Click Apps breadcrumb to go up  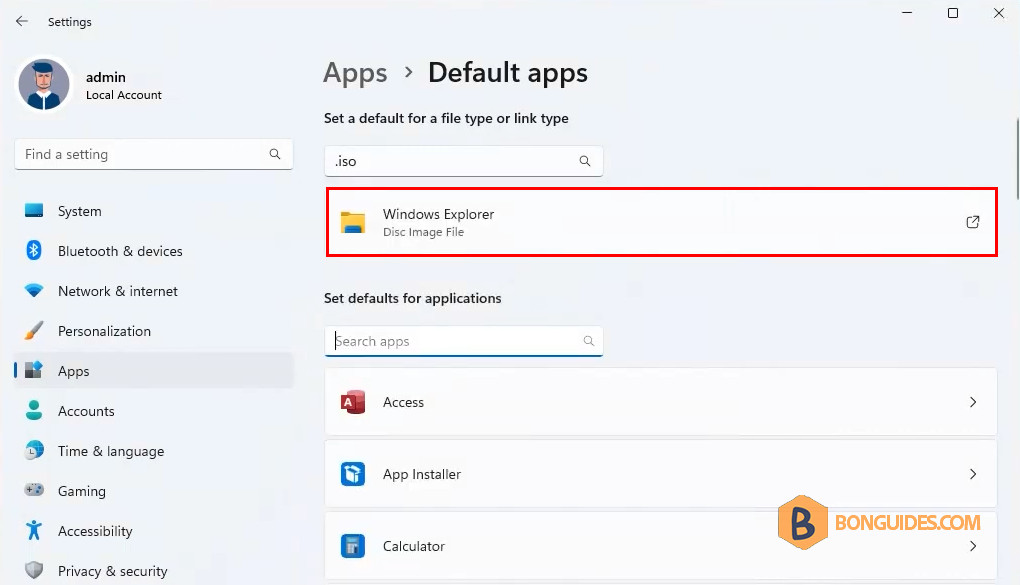355,73
